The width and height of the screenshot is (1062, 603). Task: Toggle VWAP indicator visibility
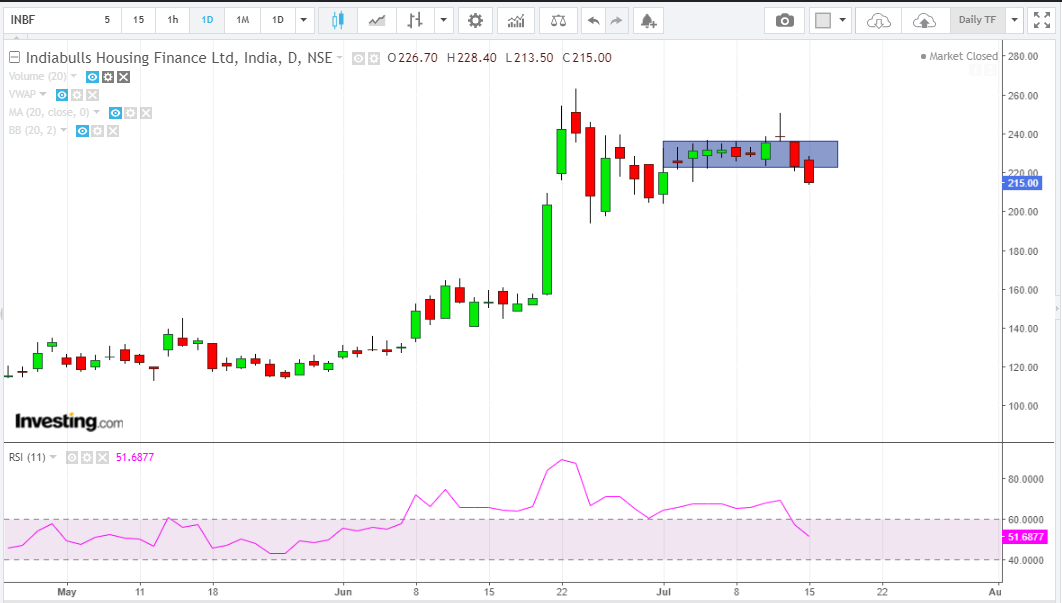(x=62, y=95)
